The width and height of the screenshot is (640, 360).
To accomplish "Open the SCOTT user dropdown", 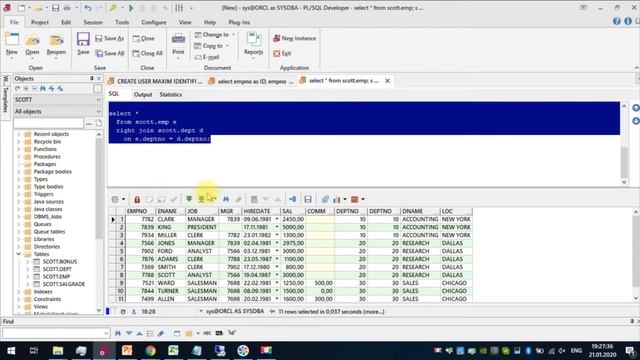I will pos(98,100).
